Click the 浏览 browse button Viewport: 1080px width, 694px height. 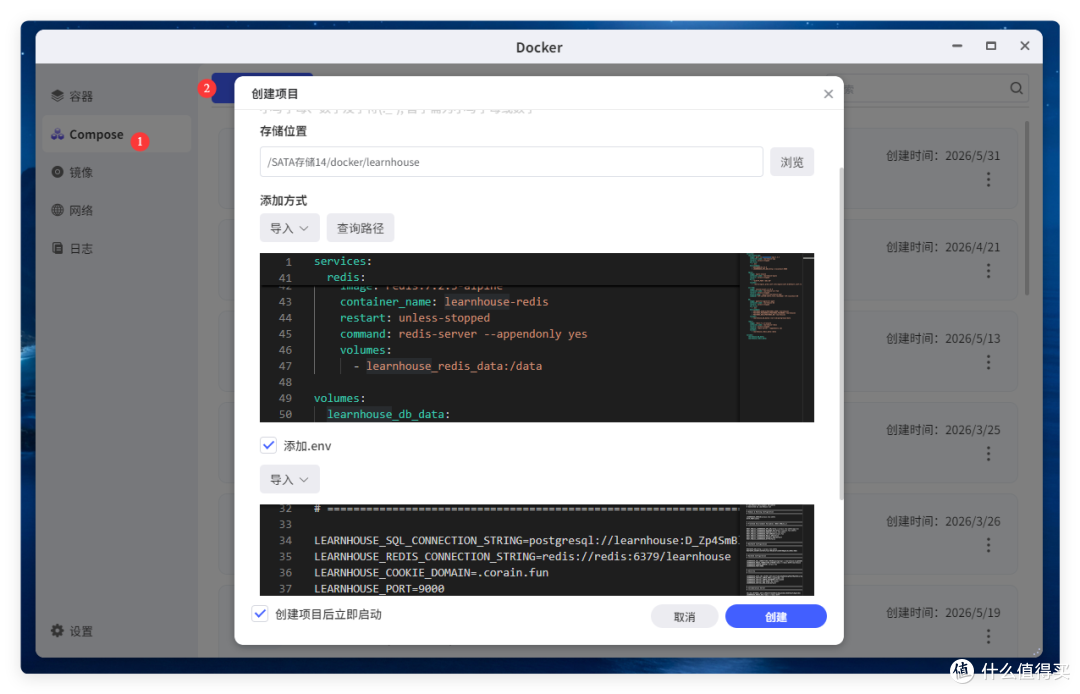(791, 162)
